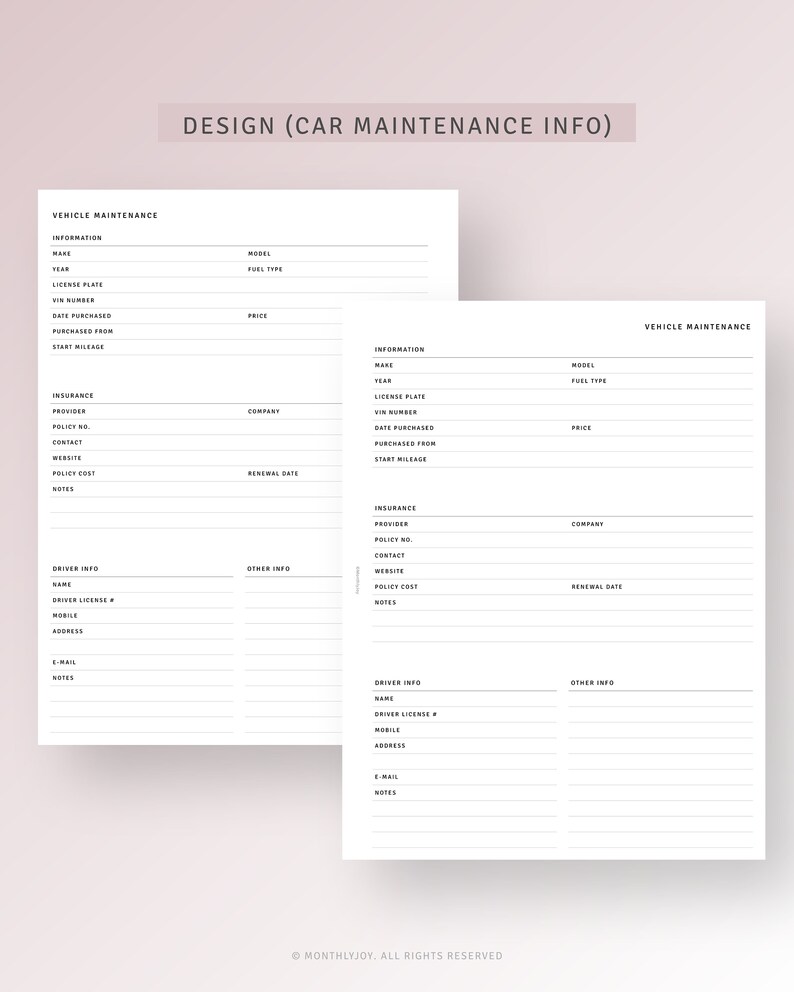Image resolution: width=794 pixels, height=992 pixels.
Task: Click the 'PRICE' label on left page
Action: (257, 316)
